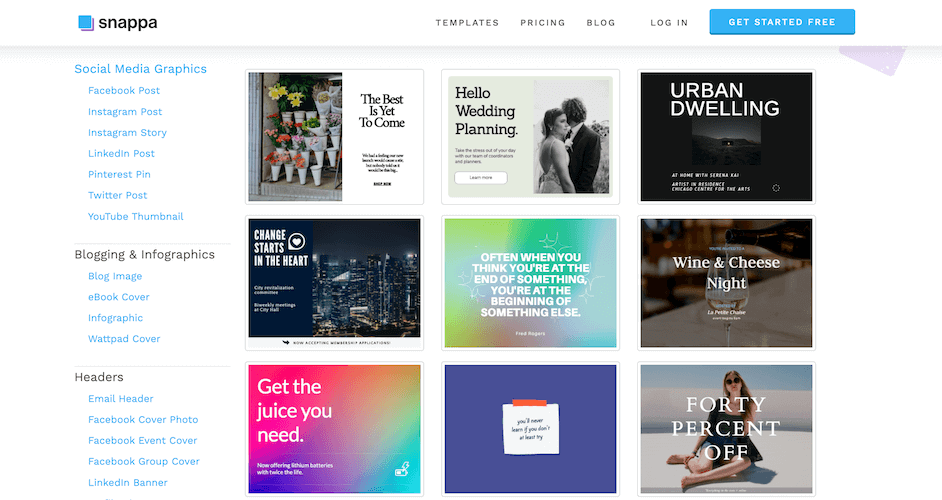Go to the Pricing page
Viewport: 942px width, 500px height.
(x=542, y=23)
